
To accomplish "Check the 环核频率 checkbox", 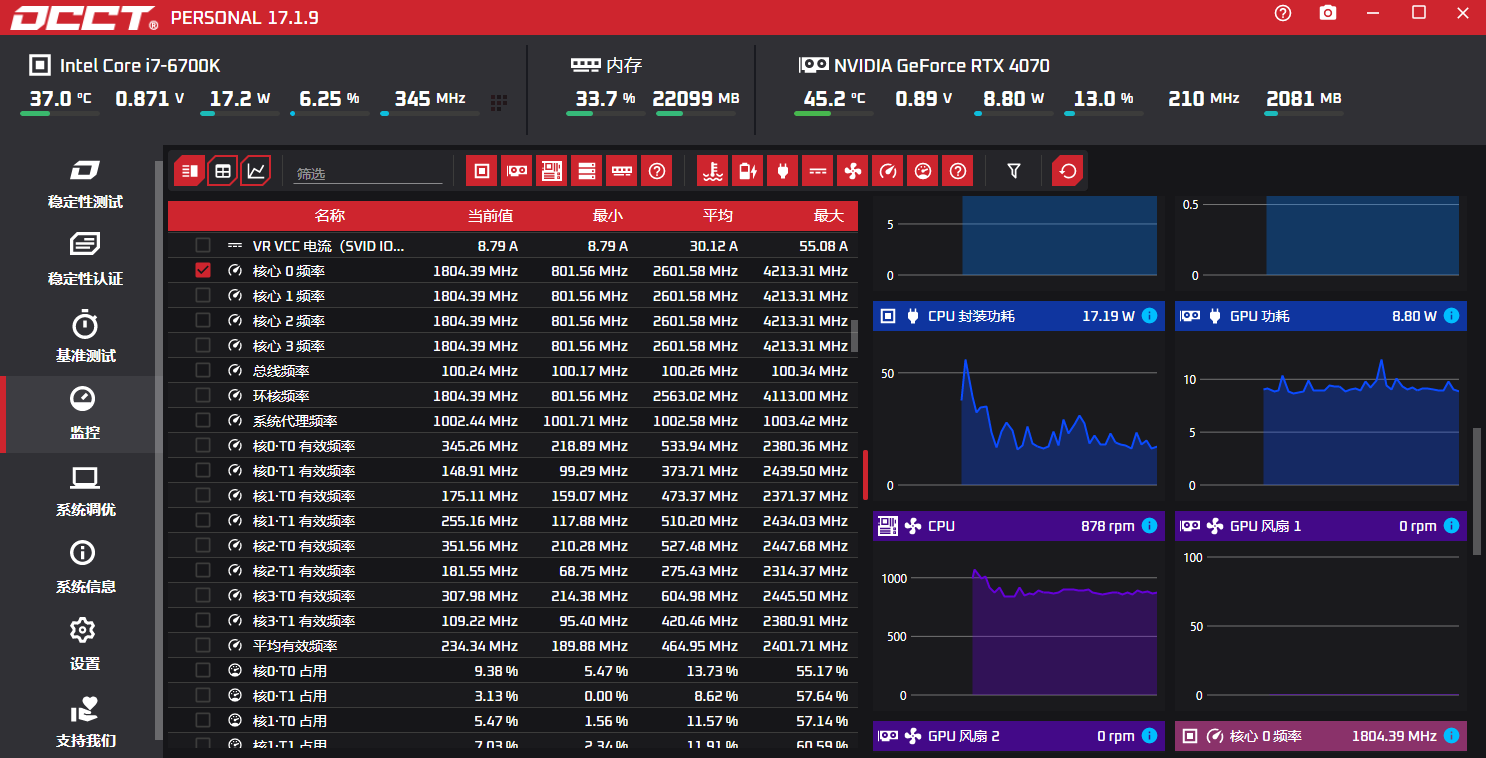I will (x=203, y=395).
